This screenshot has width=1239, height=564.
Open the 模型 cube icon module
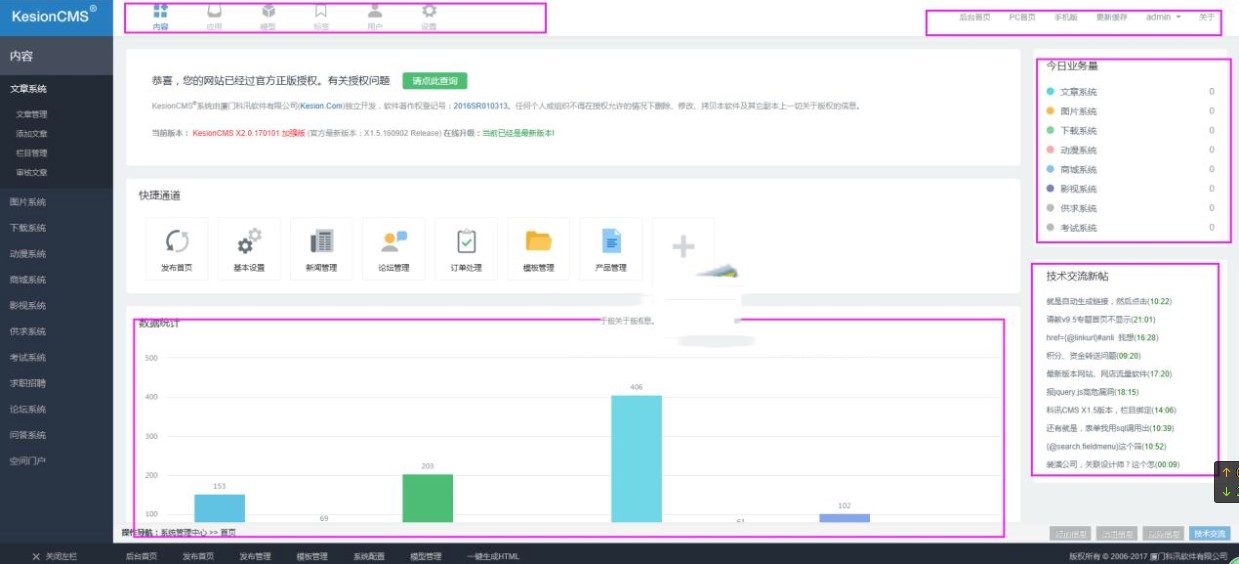pyautogui.click(x=268, y=17)
